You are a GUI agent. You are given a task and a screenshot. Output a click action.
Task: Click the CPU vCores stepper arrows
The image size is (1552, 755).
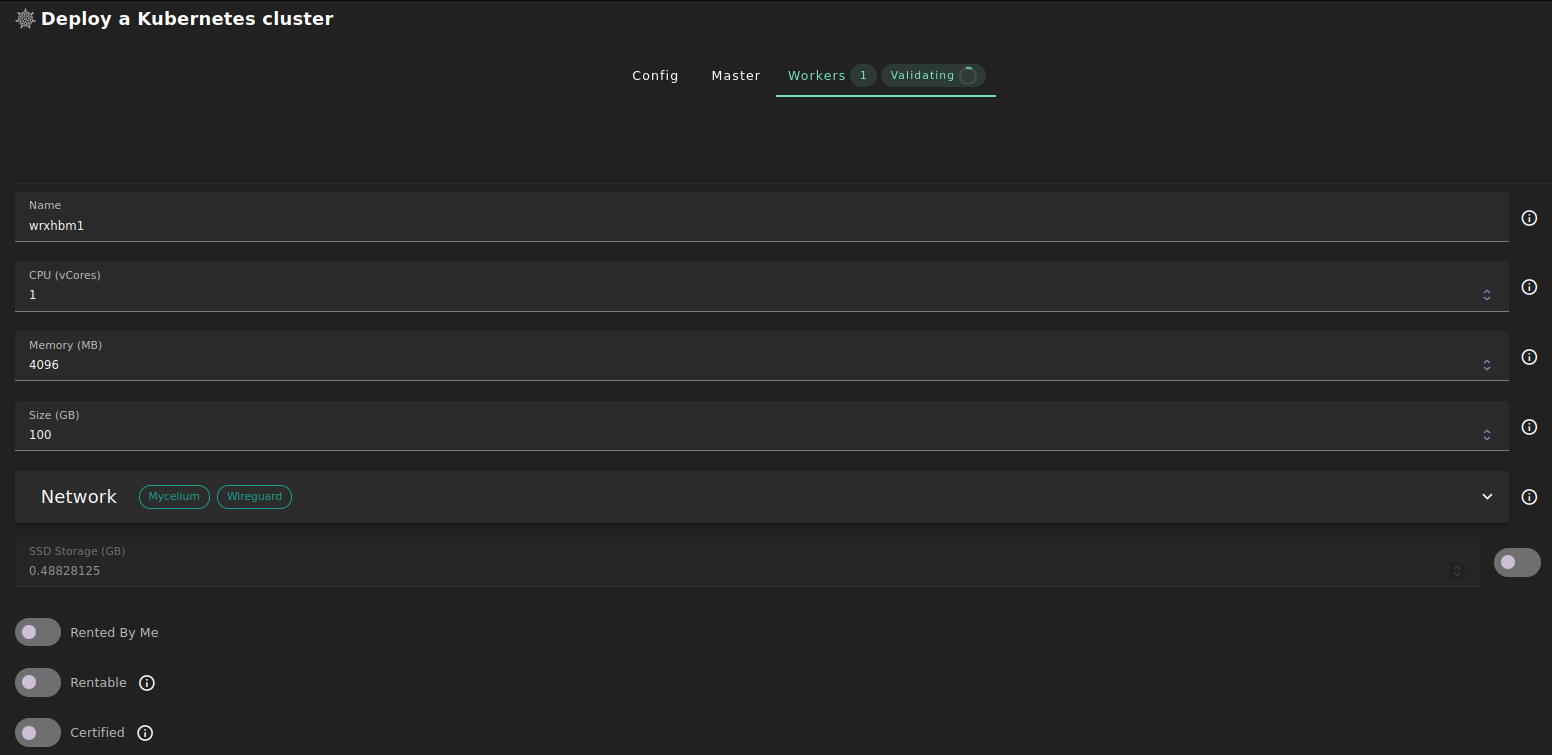click(1487, 295)
